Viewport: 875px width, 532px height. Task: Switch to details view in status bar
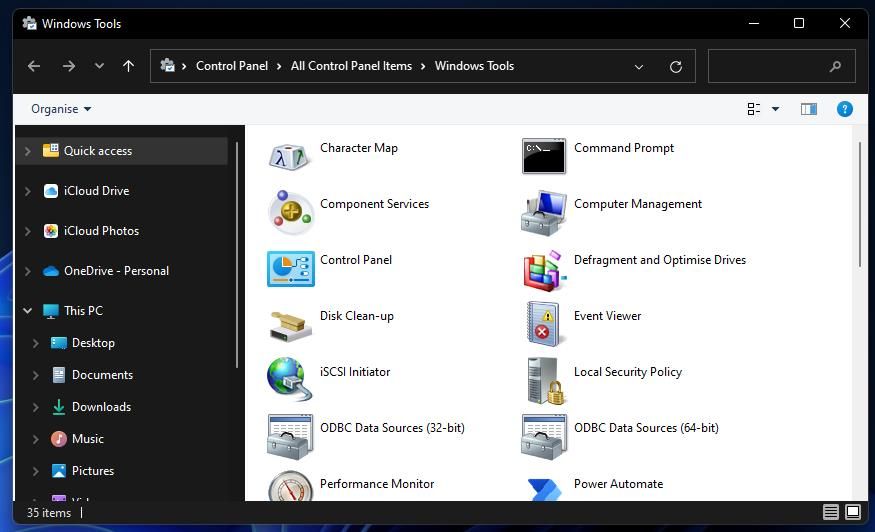[831, 512]
